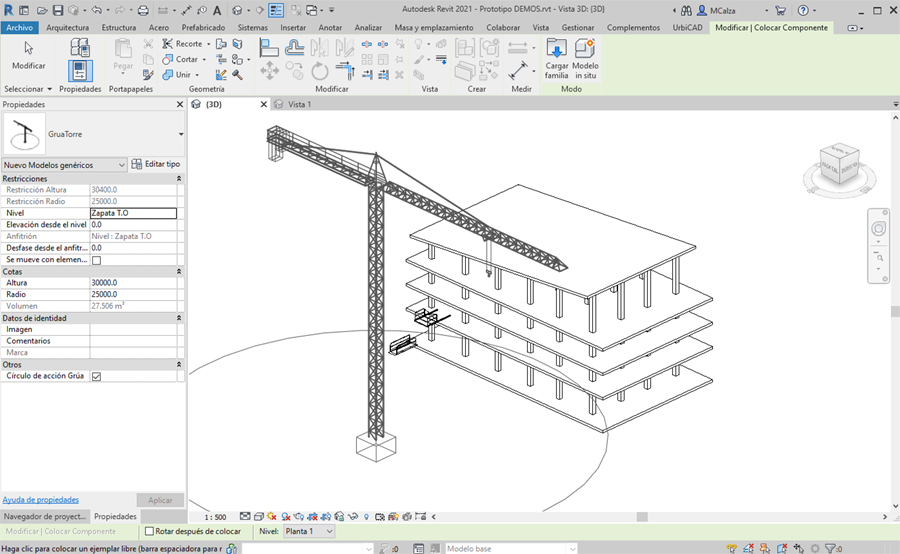Uncheck Círculo de acción Grúa checkbox
The image size is (900, 554).
(96, 377)
